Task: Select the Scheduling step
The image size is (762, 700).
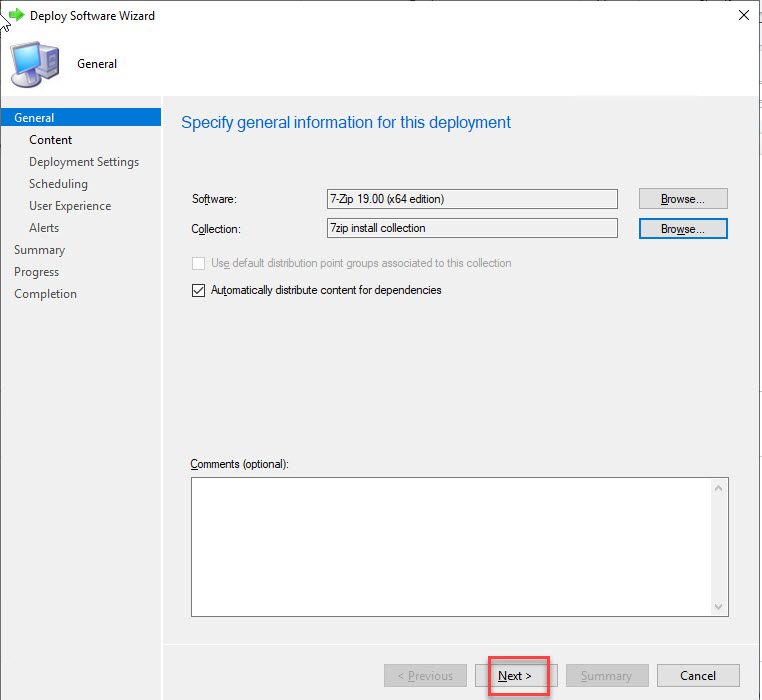Action: click(x=58, y=184)
